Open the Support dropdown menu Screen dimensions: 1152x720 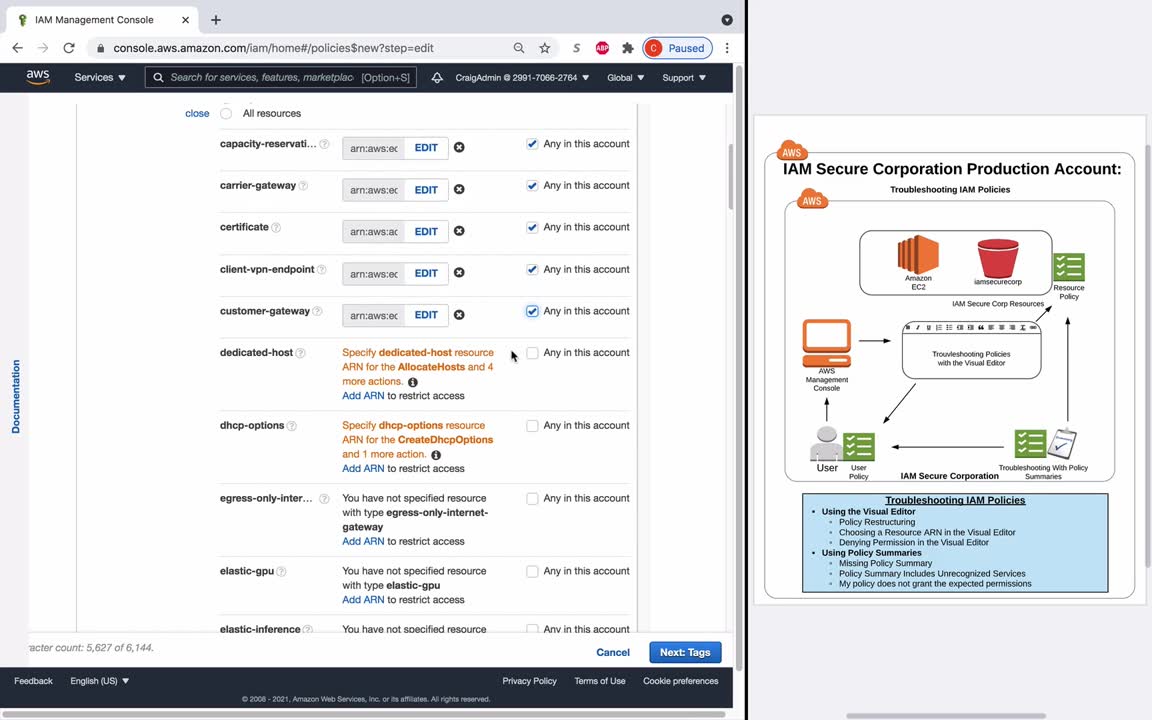coord(684,77)
